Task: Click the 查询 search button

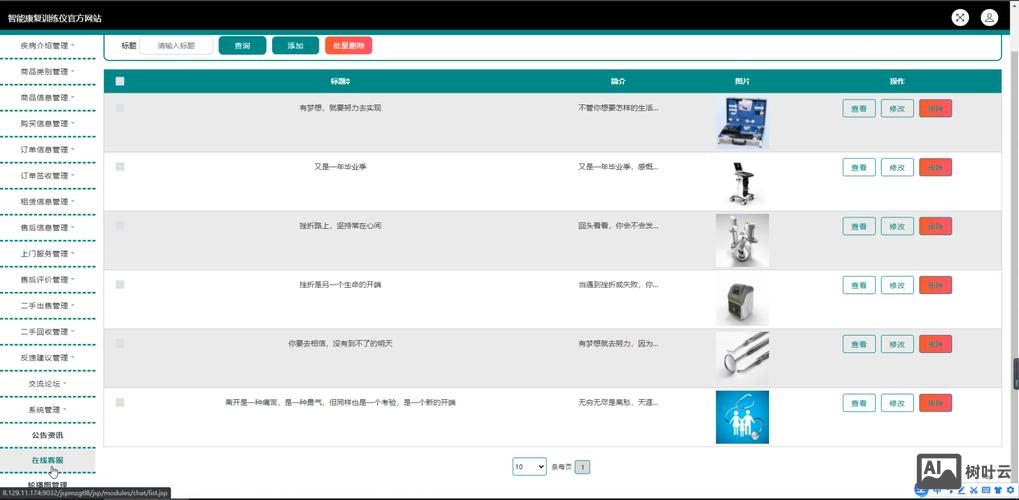Action: click(x=242, y=46)
